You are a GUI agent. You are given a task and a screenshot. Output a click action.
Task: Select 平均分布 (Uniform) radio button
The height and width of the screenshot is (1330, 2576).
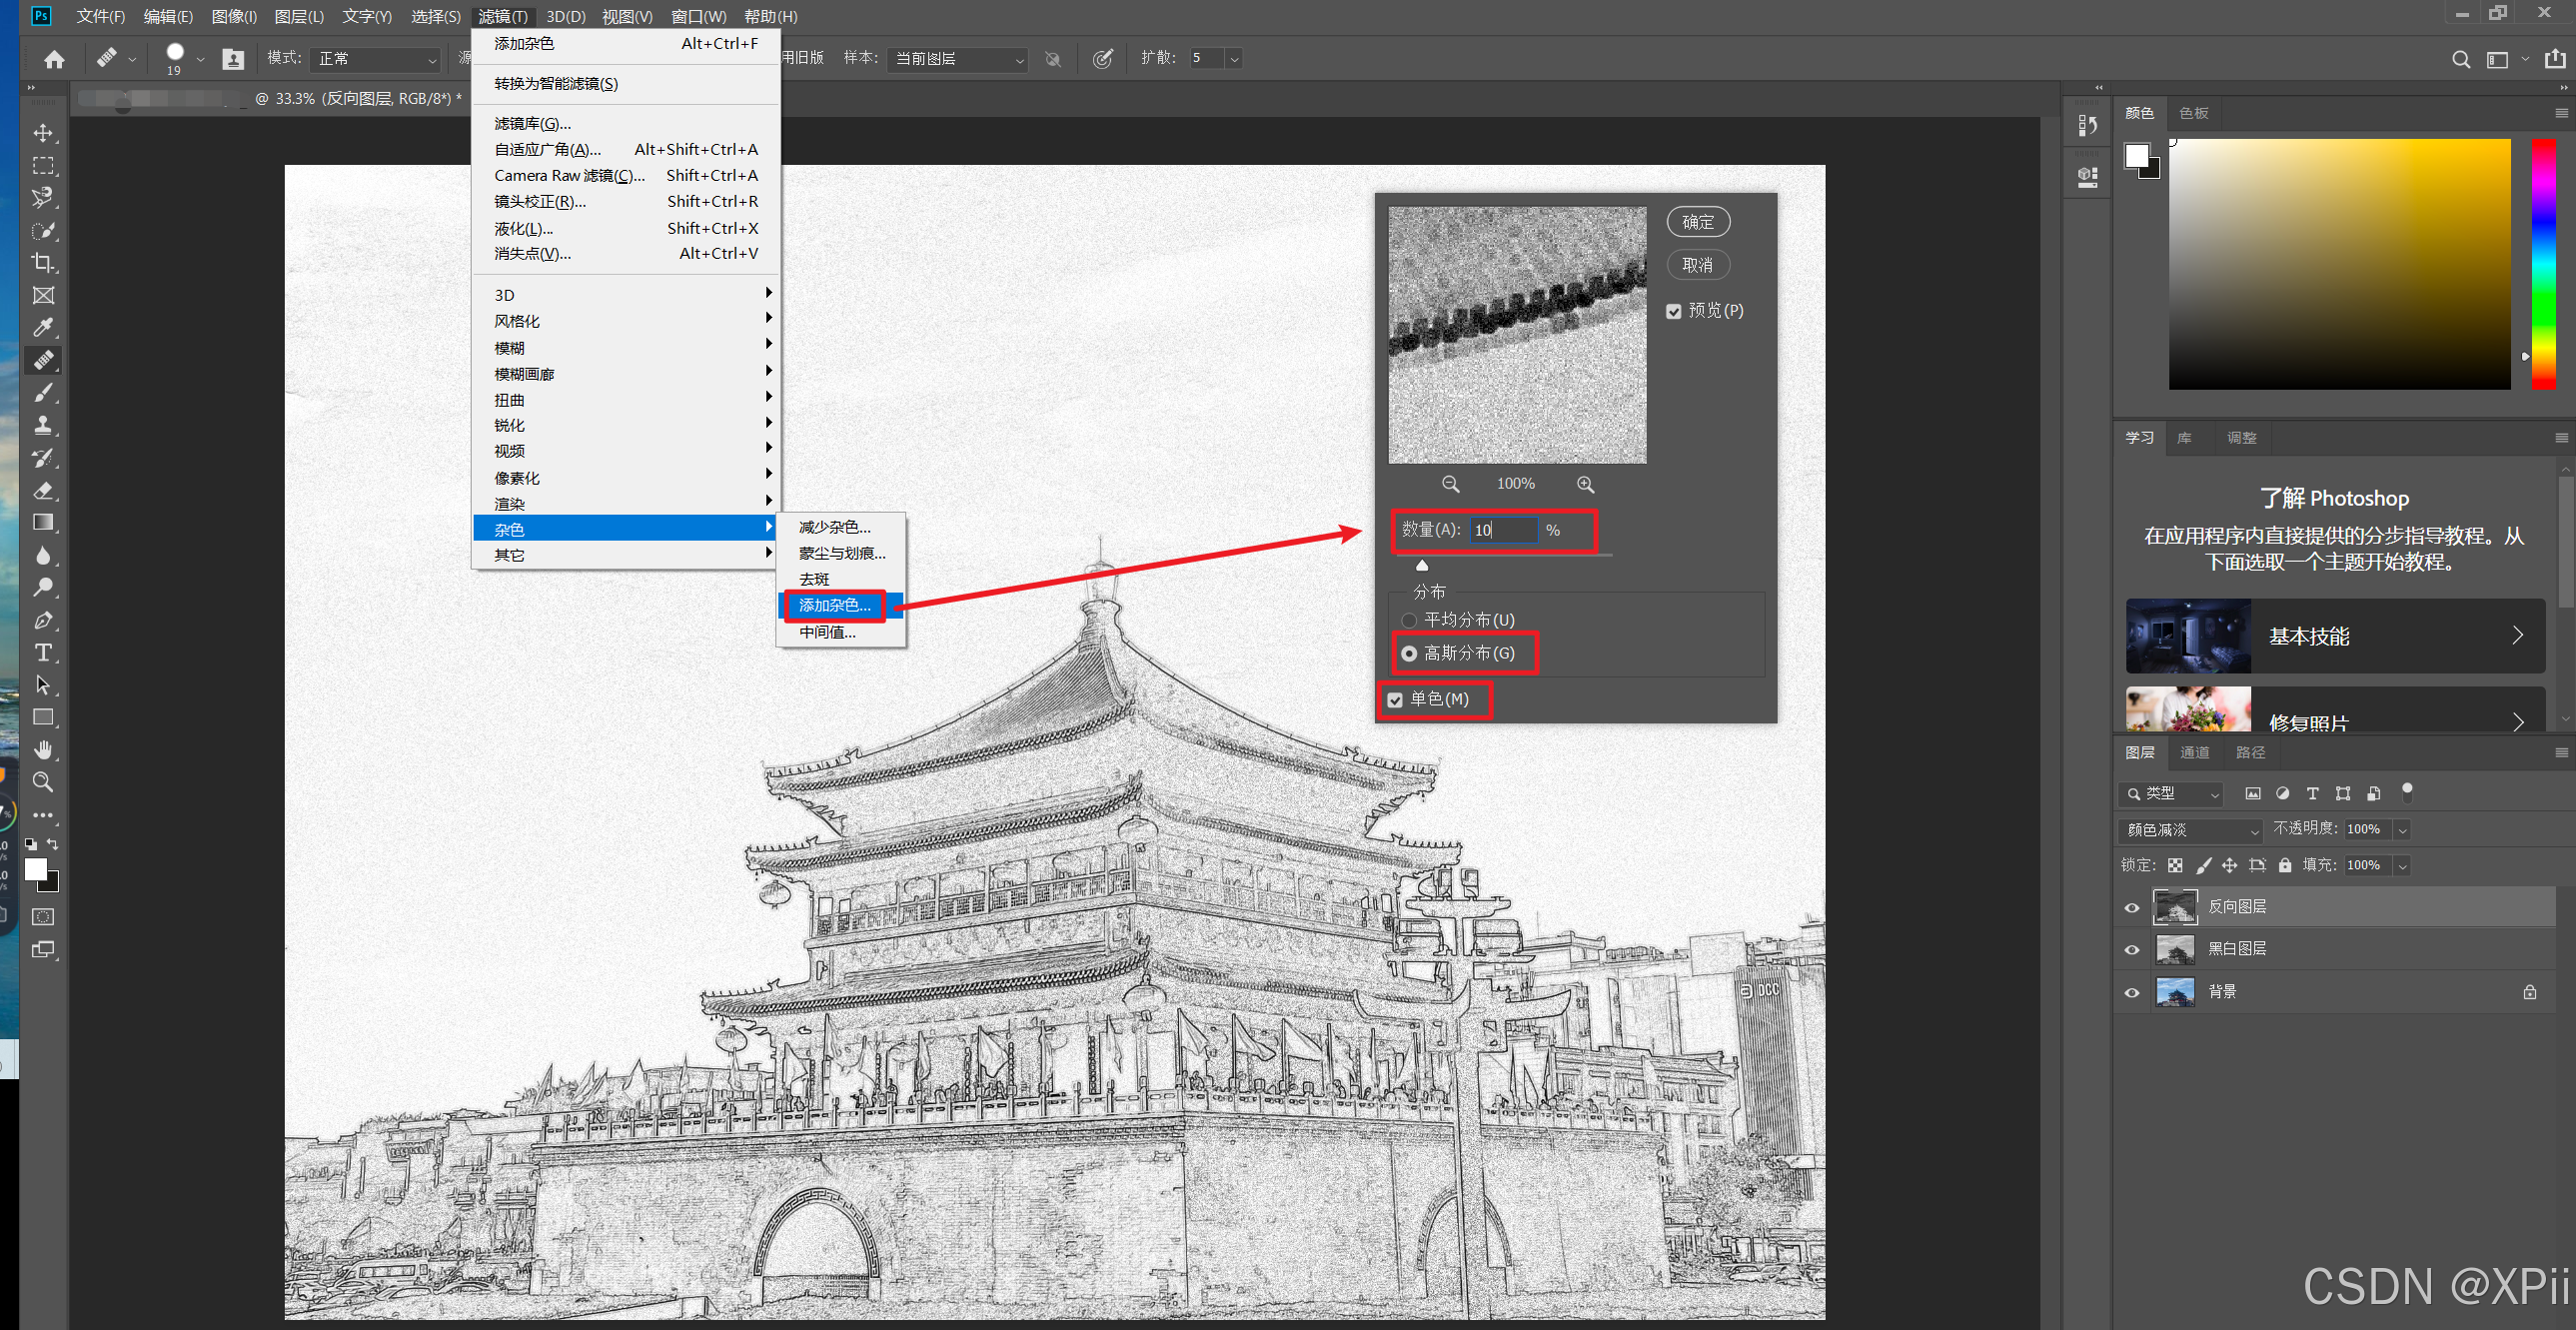point(1409,621)
